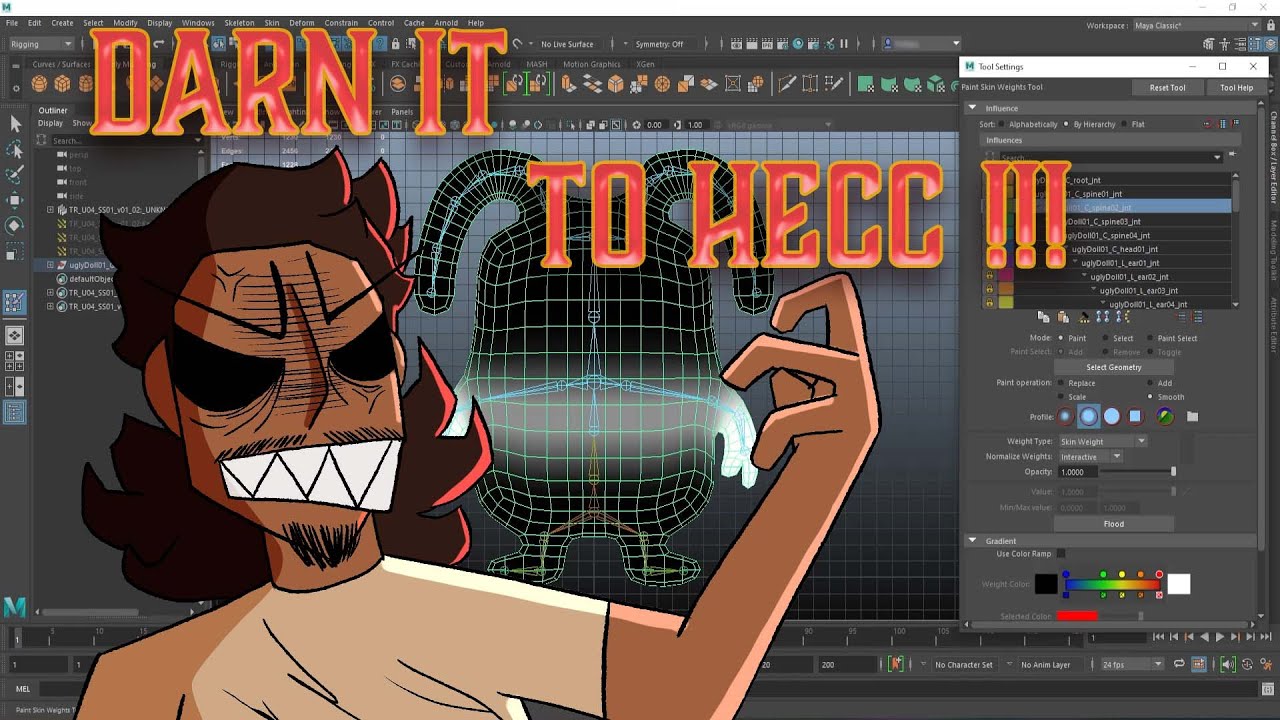Play the animation forwards
The image size is (1280, 720).
click(1220, 637)
